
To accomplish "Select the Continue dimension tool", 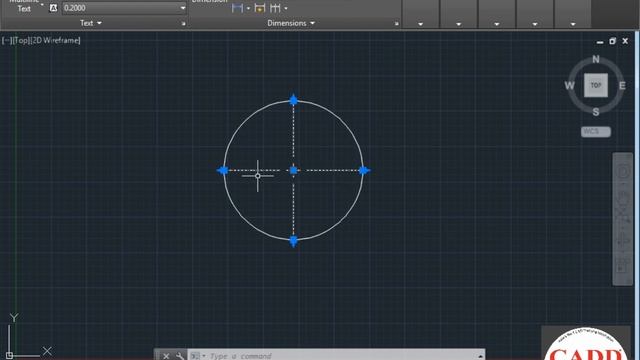I will 275,8.
